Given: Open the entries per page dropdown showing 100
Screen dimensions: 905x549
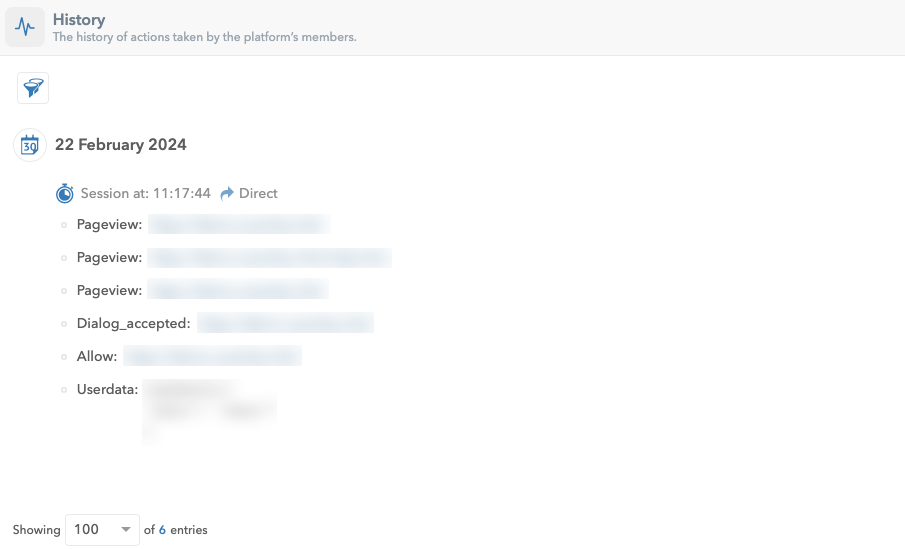Looking at the screenshot, I should pyautogui.click(x=102, y=529).
